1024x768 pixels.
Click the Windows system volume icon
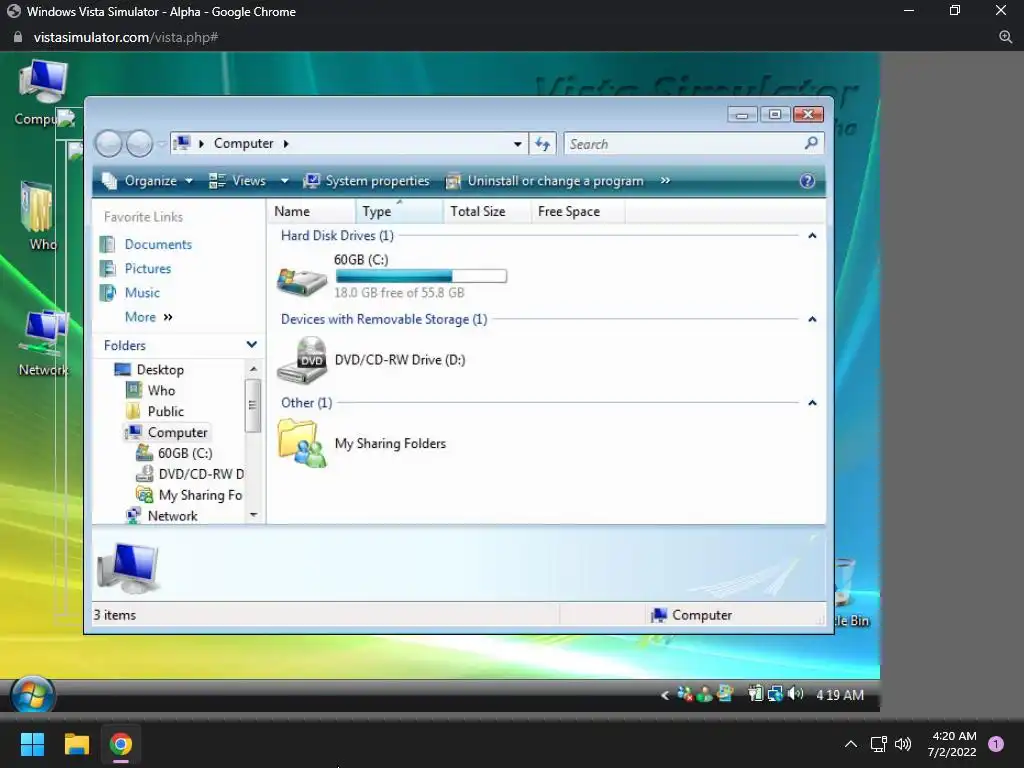(903, 744)
